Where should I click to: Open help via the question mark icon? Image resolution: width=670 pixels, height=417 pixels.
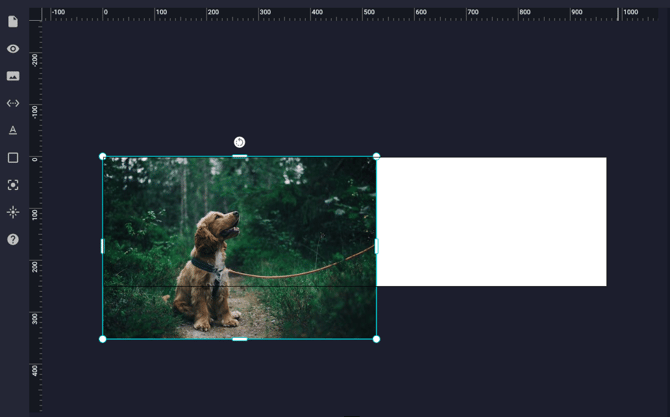13,239
